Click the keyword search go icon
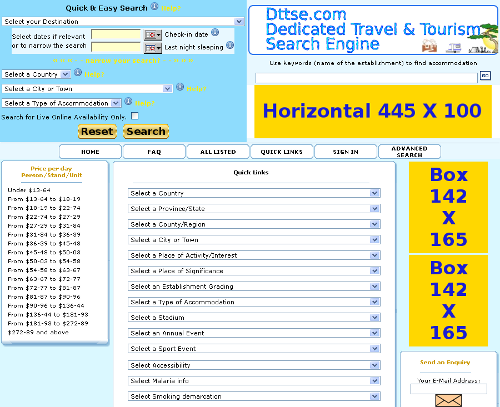 [485, 76]
